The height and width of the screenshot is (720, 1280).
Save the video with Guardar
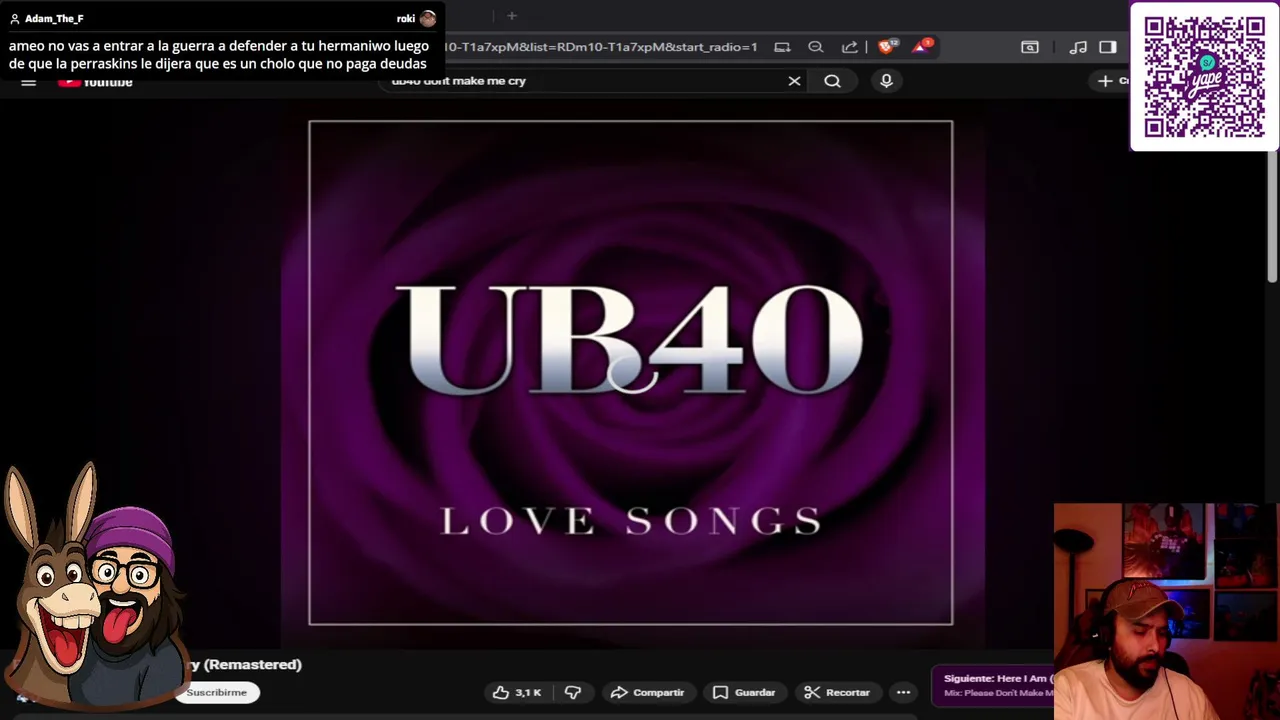(744, 692)
